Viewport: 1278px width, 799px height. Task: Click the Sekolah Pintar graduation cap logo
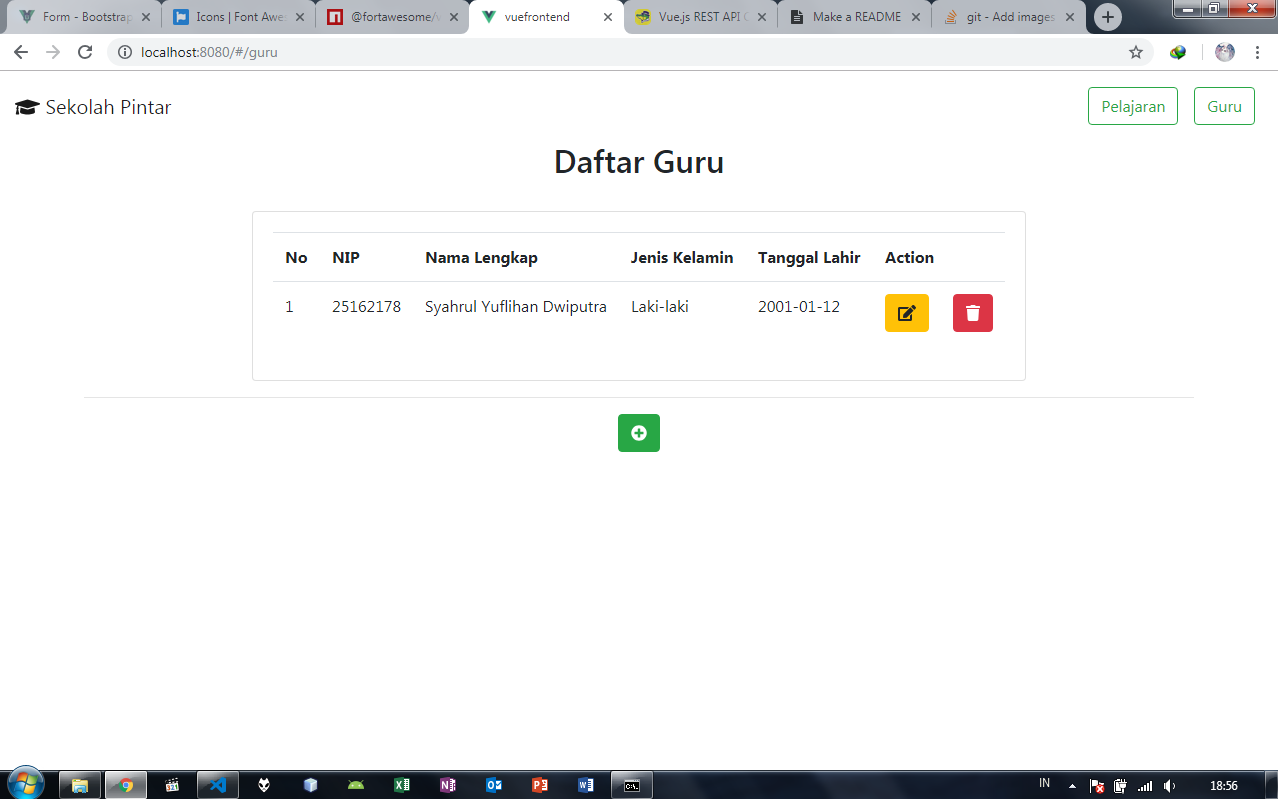[25, 106]
